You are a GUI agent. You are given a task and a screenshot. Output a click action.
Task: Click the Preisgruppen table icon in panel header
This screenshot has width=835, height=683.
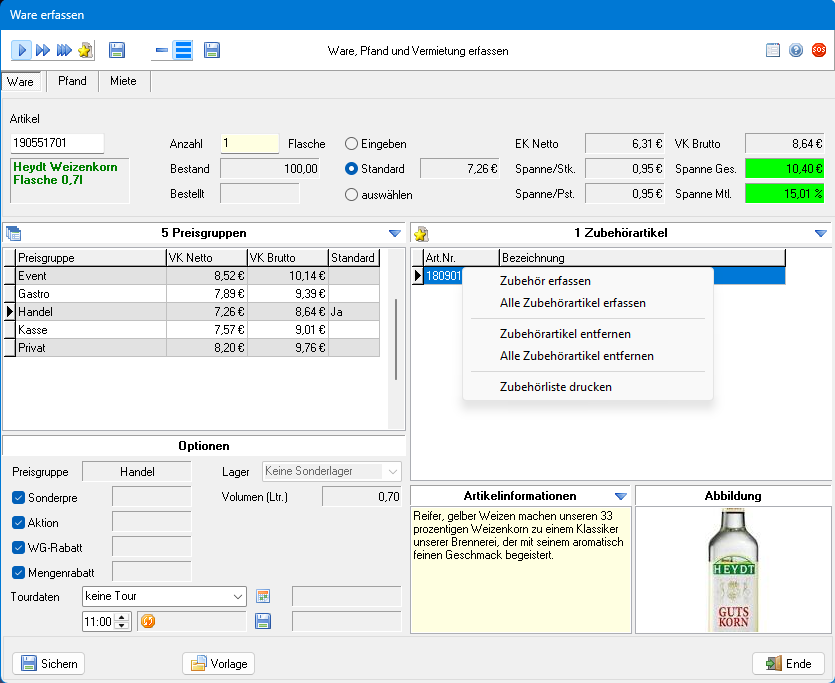click(13, 233)
